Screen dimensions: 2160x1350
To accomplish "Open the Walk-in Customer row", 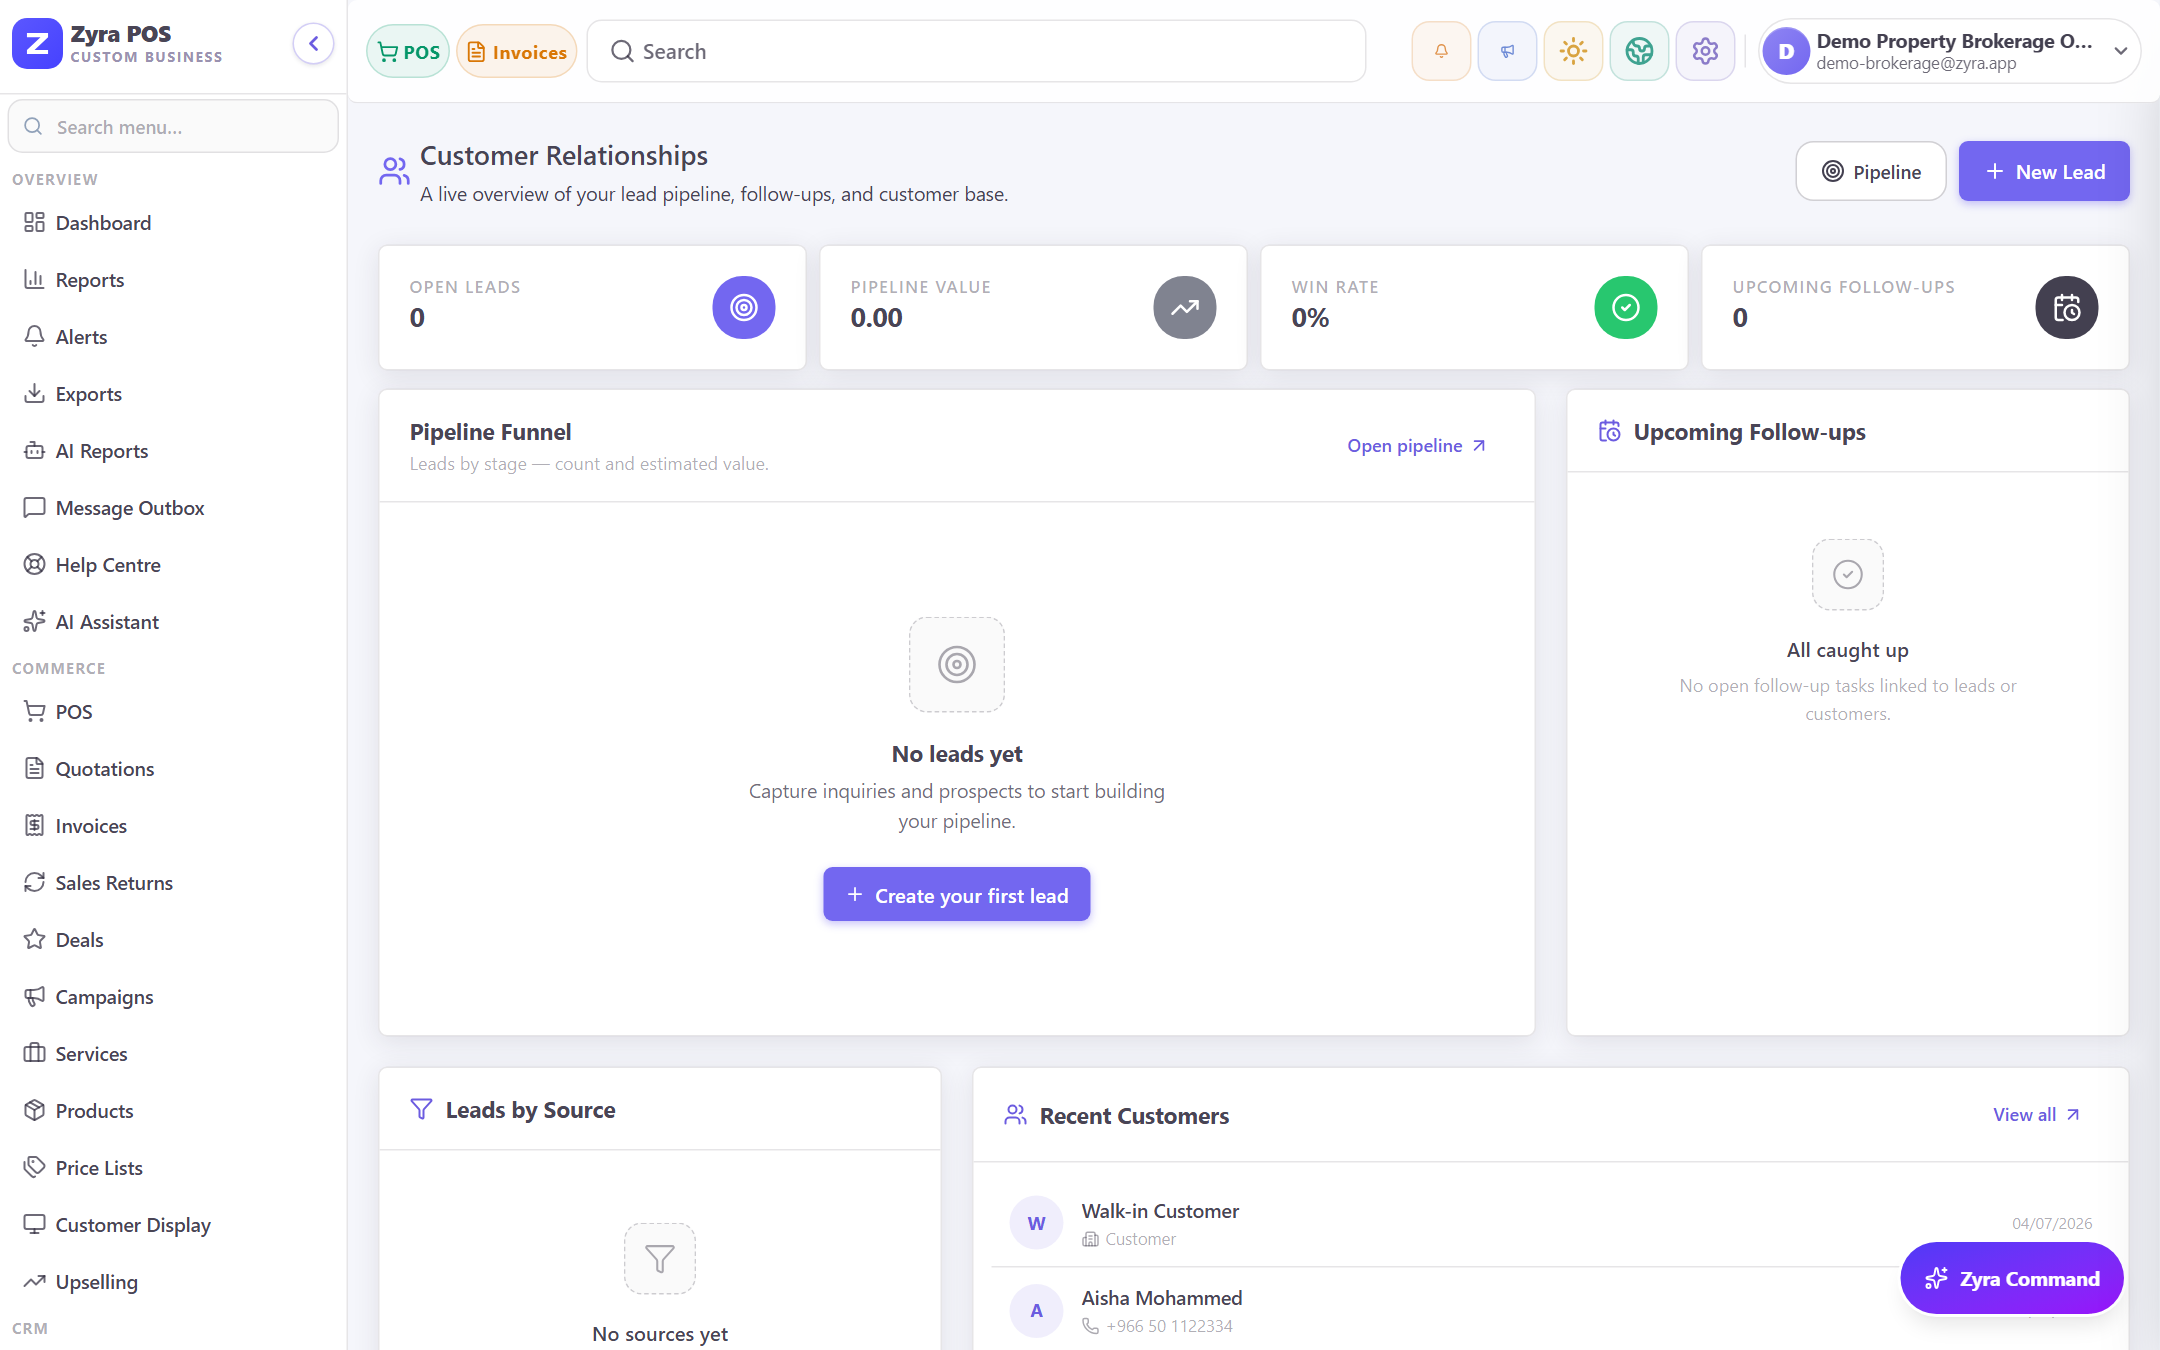I will tap(1550, 1224).
